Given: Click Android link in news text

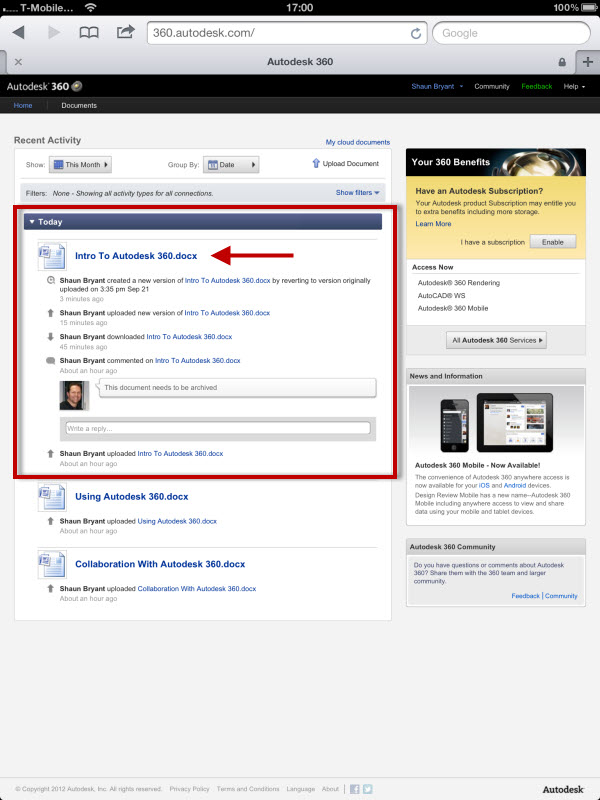Looking at the screenshot, I should point(515,485).
